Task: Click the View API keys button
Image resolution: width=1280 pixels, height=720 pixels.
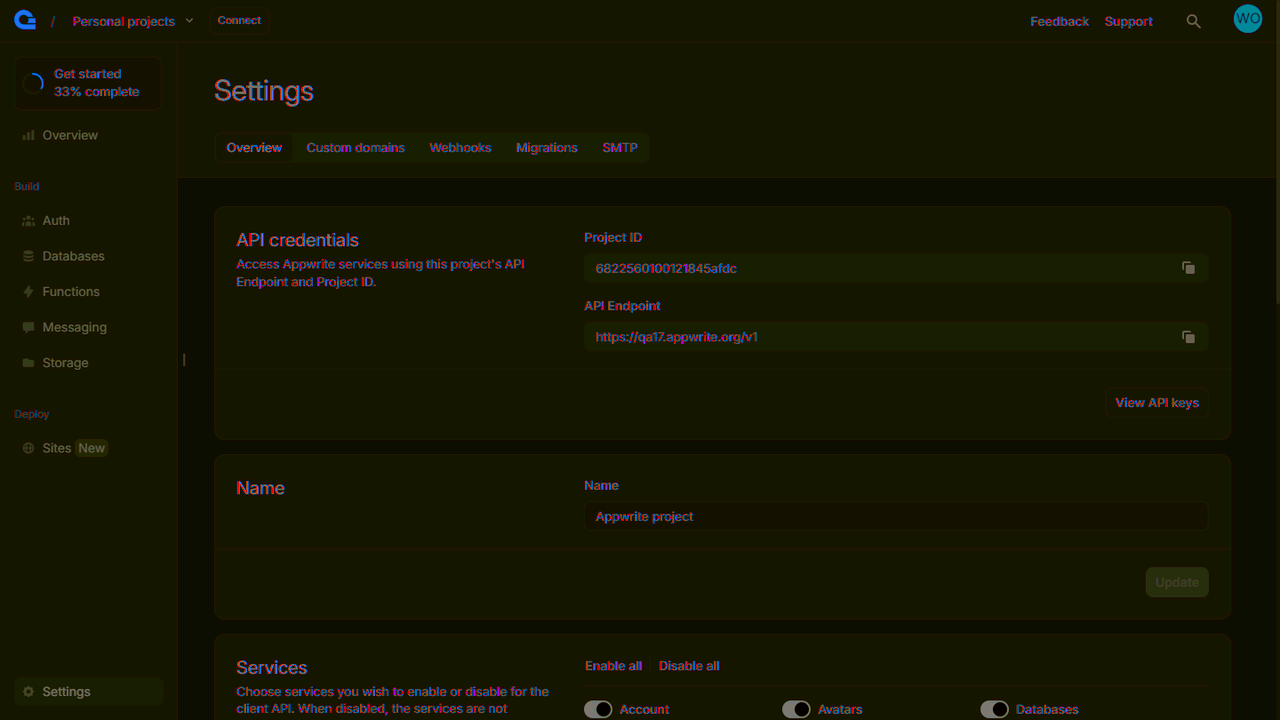Action: tap(1156, 402)
